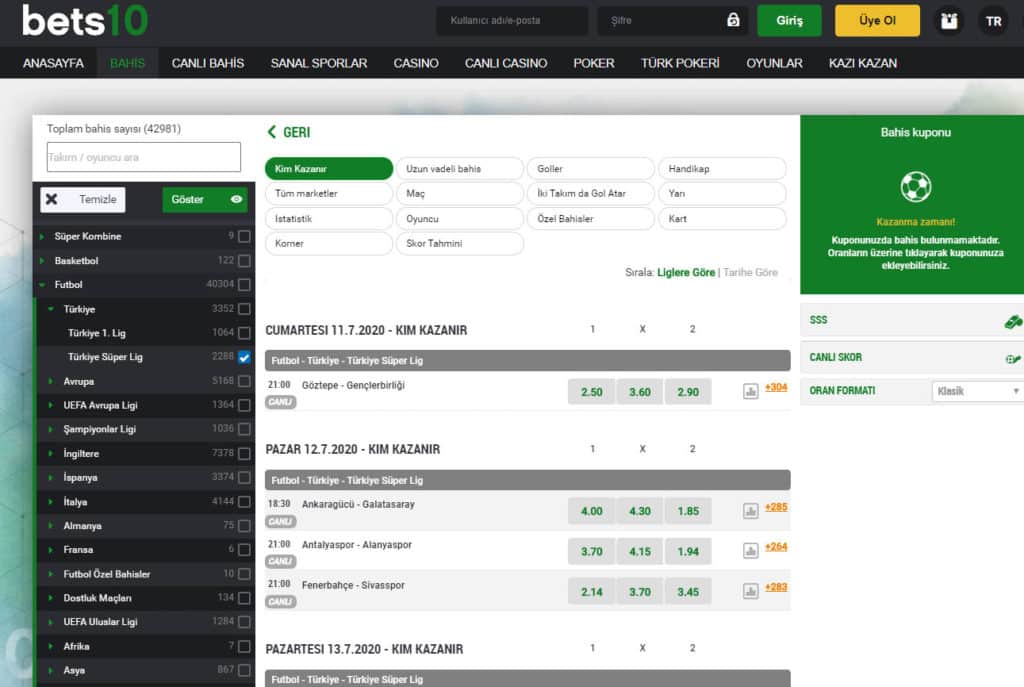Open the SANAL SPORLAR menu
1024x687 pixels.
[319, 63]
